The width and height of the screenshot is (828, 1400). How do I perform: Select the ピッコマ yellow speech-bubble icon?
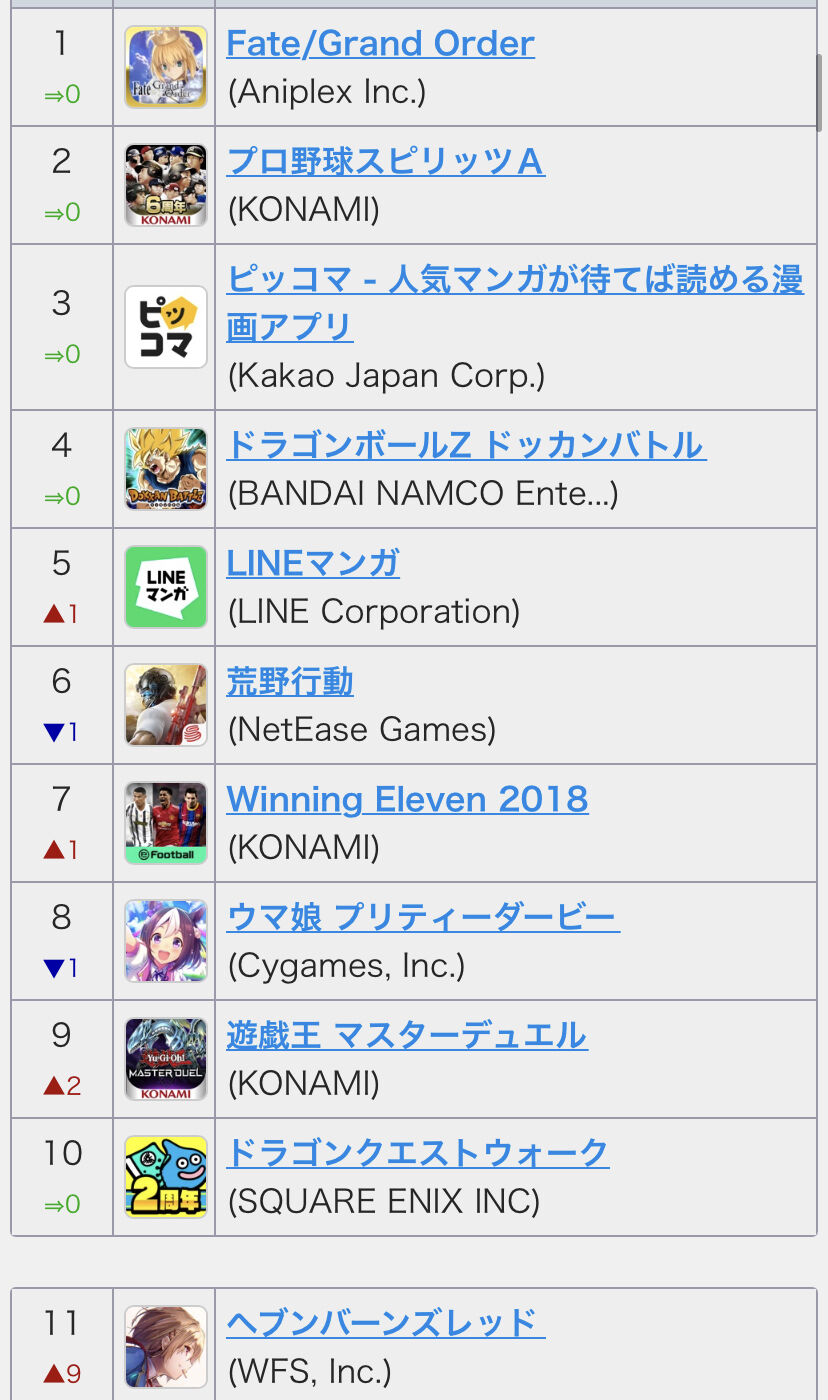(x=166, y=327)
